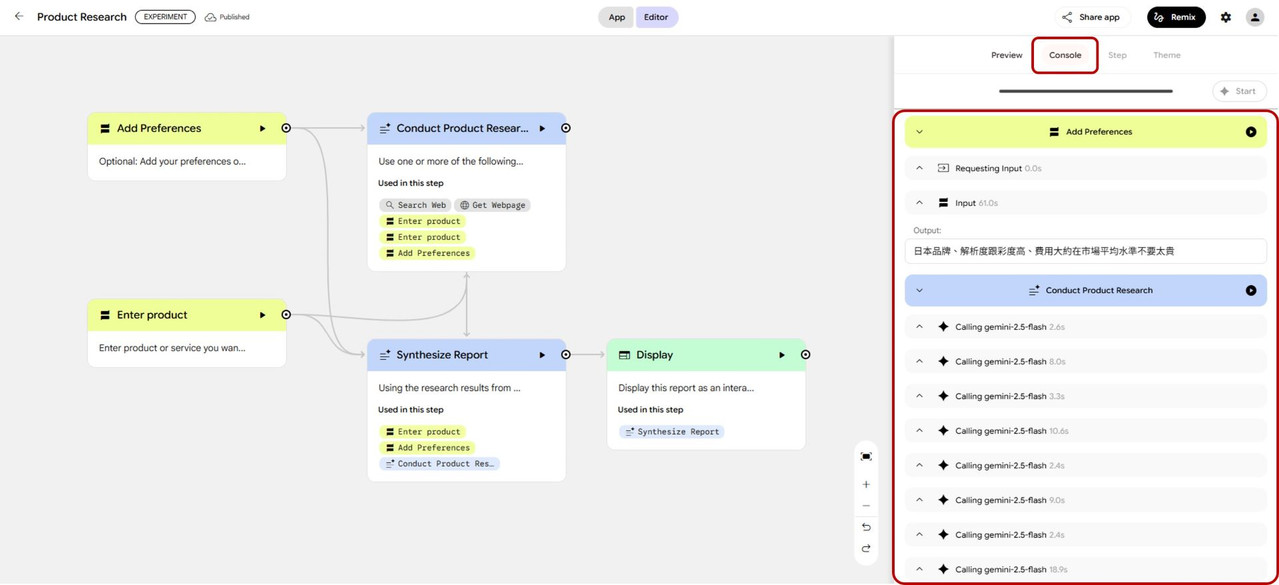Click the undo arrow icon on canvas
Image resolution: width=1279 pixels, height=585 pixels.
(866, 527)
